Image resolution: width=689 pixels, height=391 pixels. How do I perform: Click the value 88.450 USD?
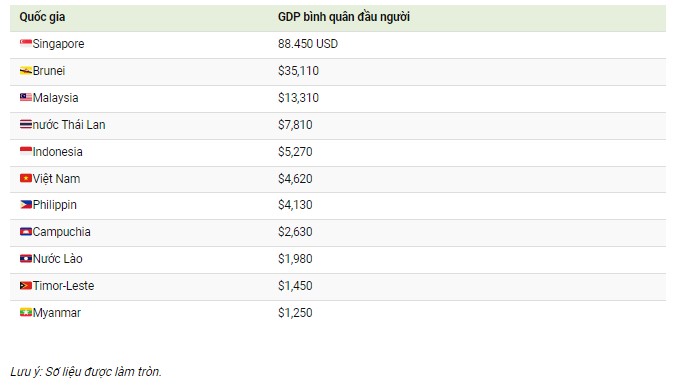tap(308, 44)
